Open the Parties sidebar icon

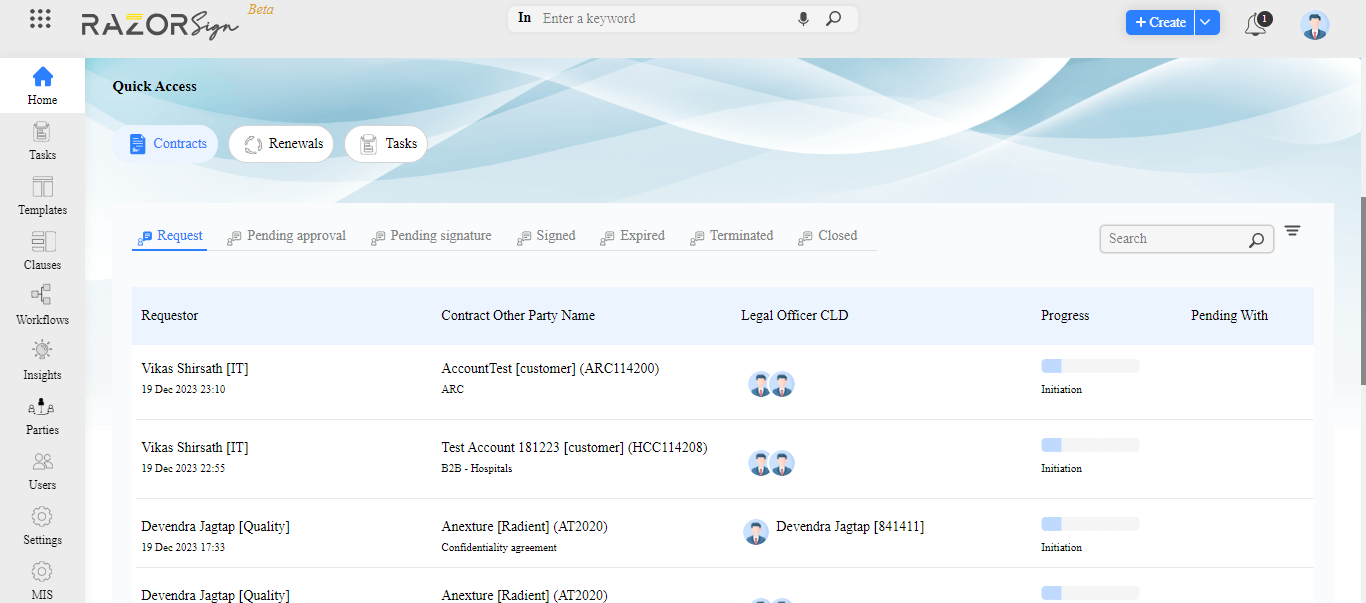click(41, 414)
